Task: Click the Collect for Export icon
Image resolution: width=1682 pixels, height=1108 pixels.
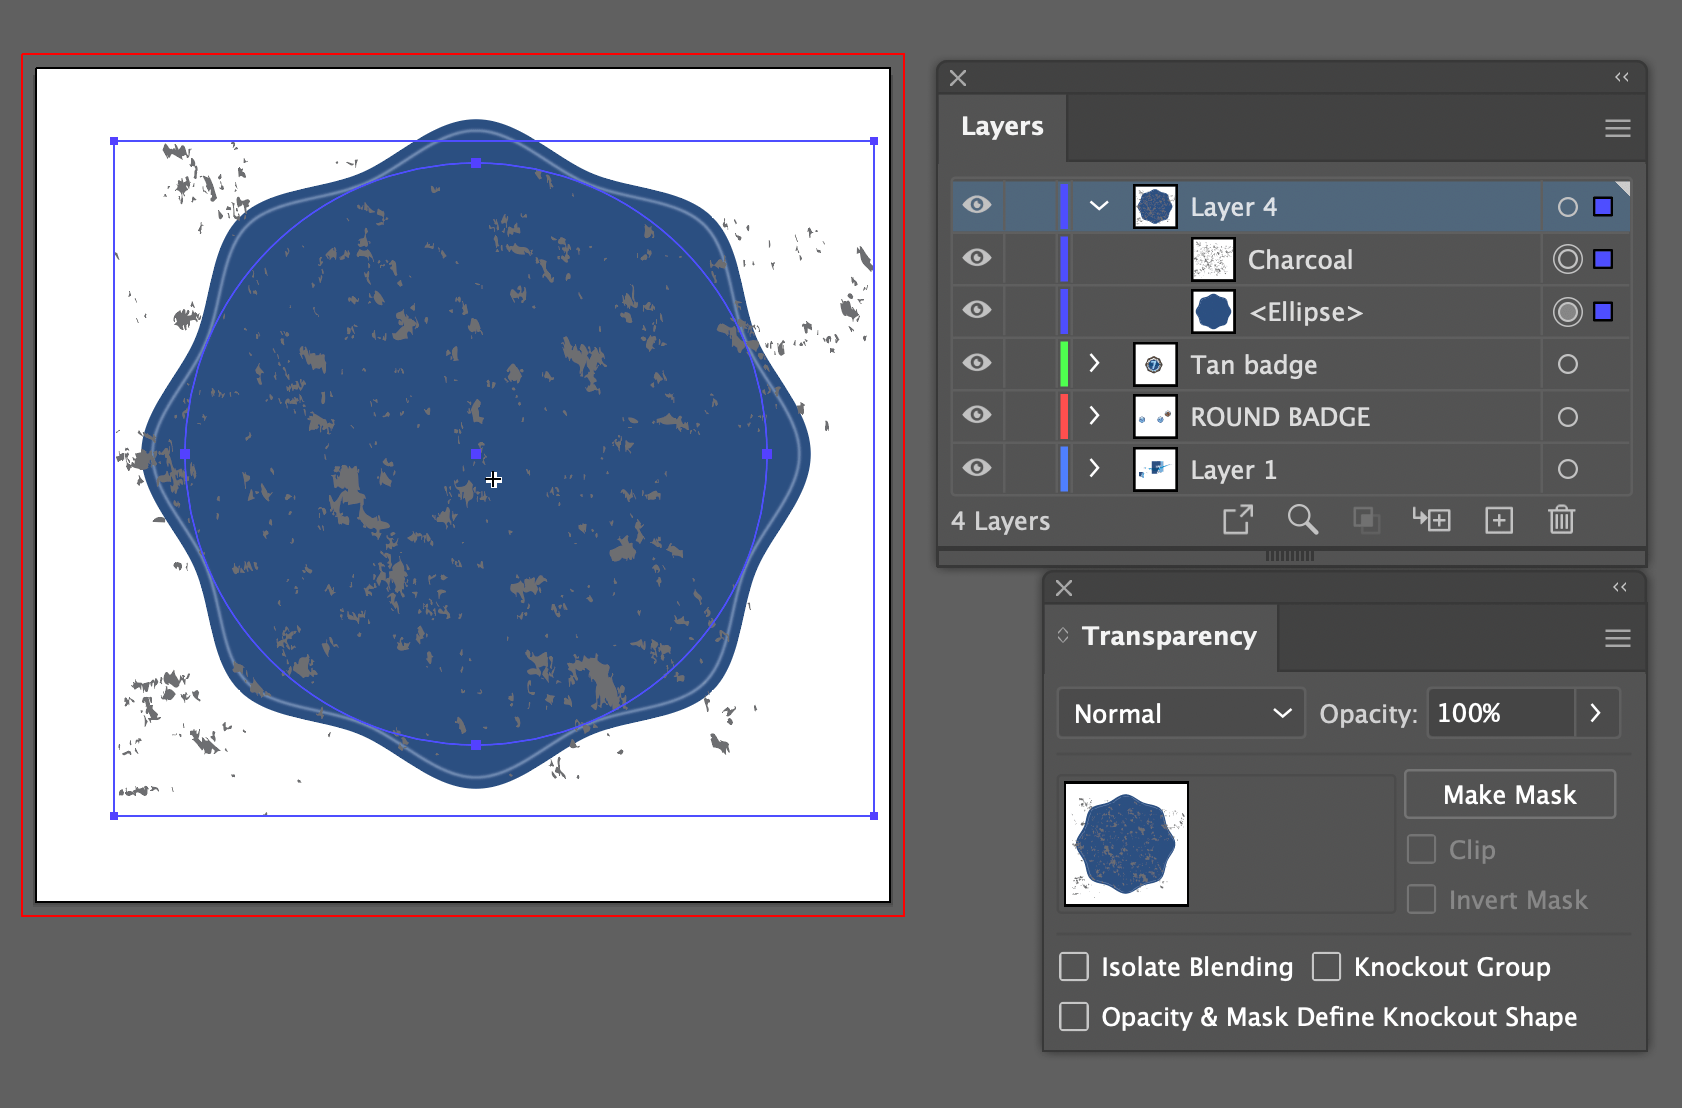Action: click(1238, 520)
